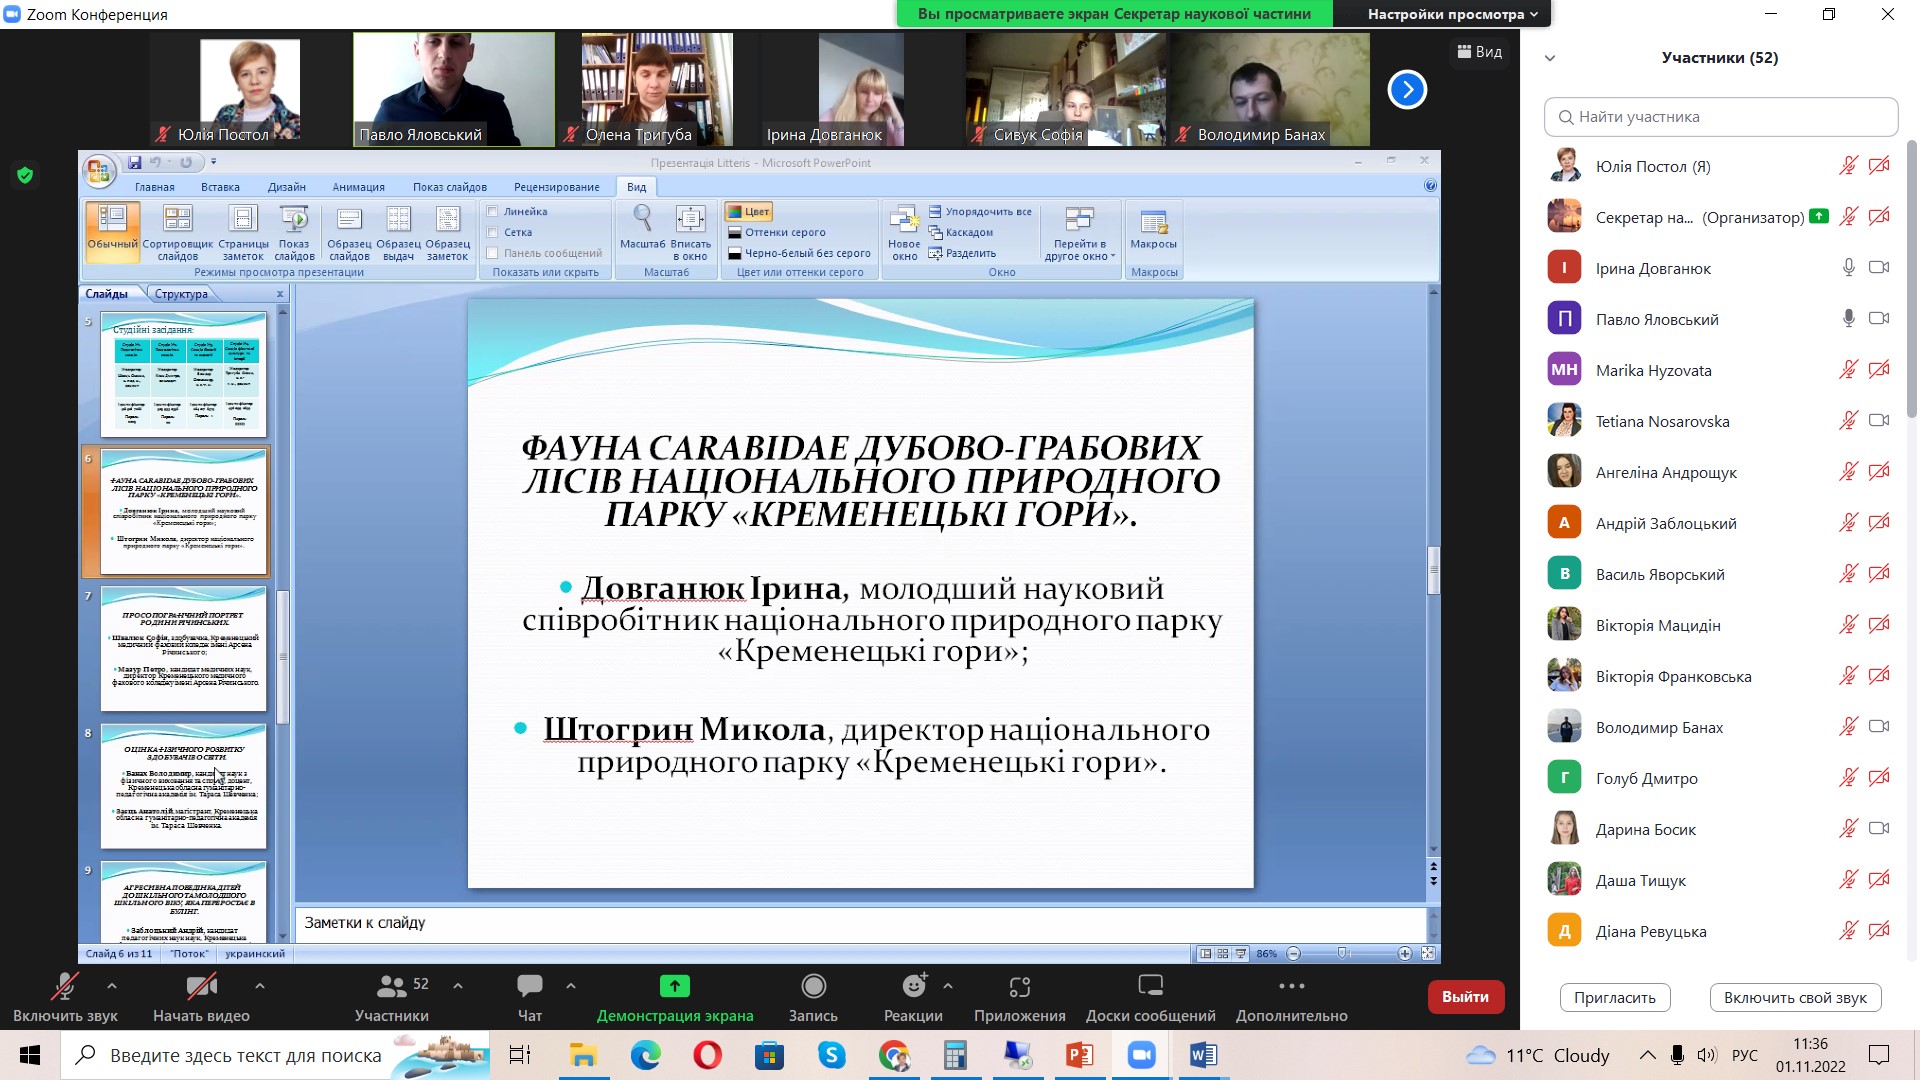Image resolution: width=1920 pixels, height=1080 pixels.
Task: Click the Screen share green icon
Action: click(x=674, y=987)
